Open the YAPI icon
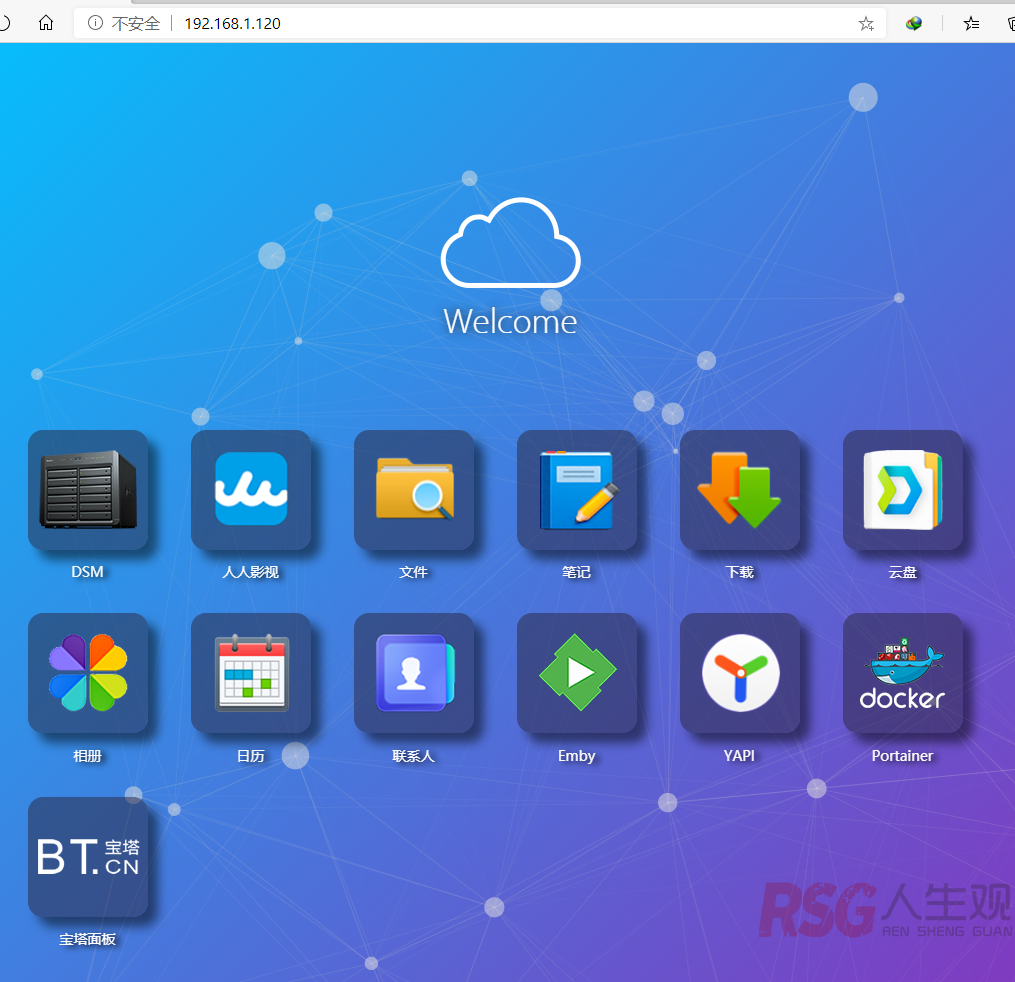This screenshot has width=1015, height=982. tap(740, 673)
